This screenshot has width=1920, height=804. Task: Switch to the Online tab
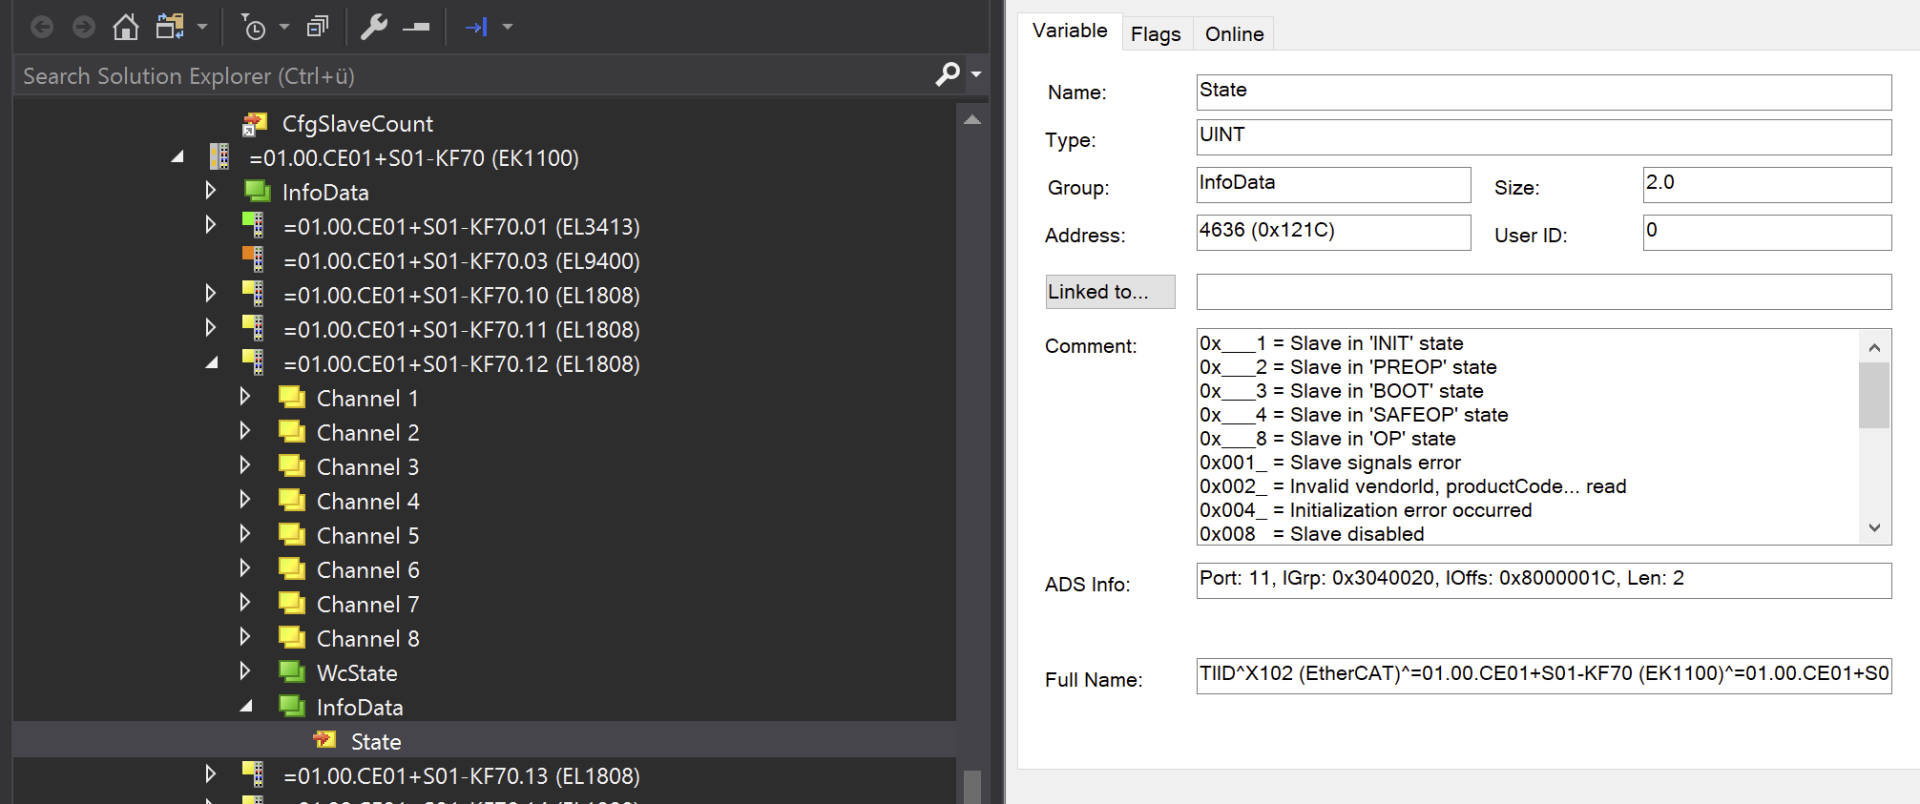pyautogui.click(x=1234, y=34)
